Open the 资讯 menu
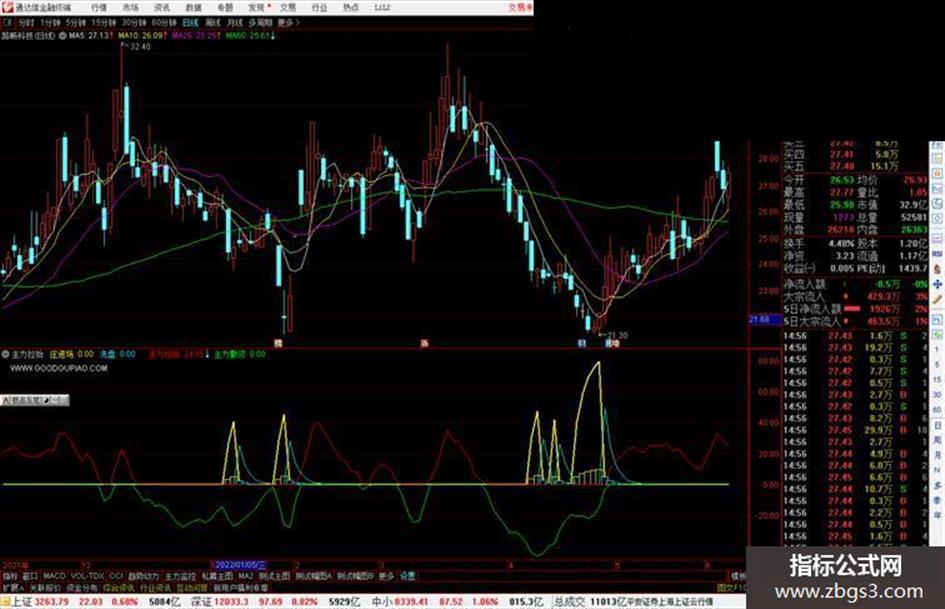 [x=162, y=8]
